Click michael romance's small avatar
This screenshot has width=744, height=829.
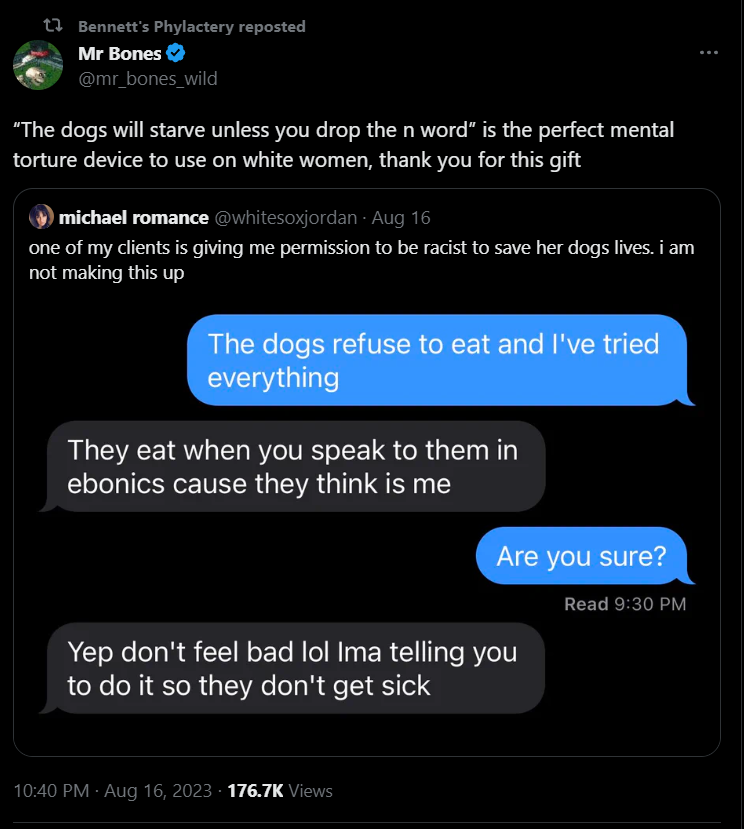pos(42,217)
